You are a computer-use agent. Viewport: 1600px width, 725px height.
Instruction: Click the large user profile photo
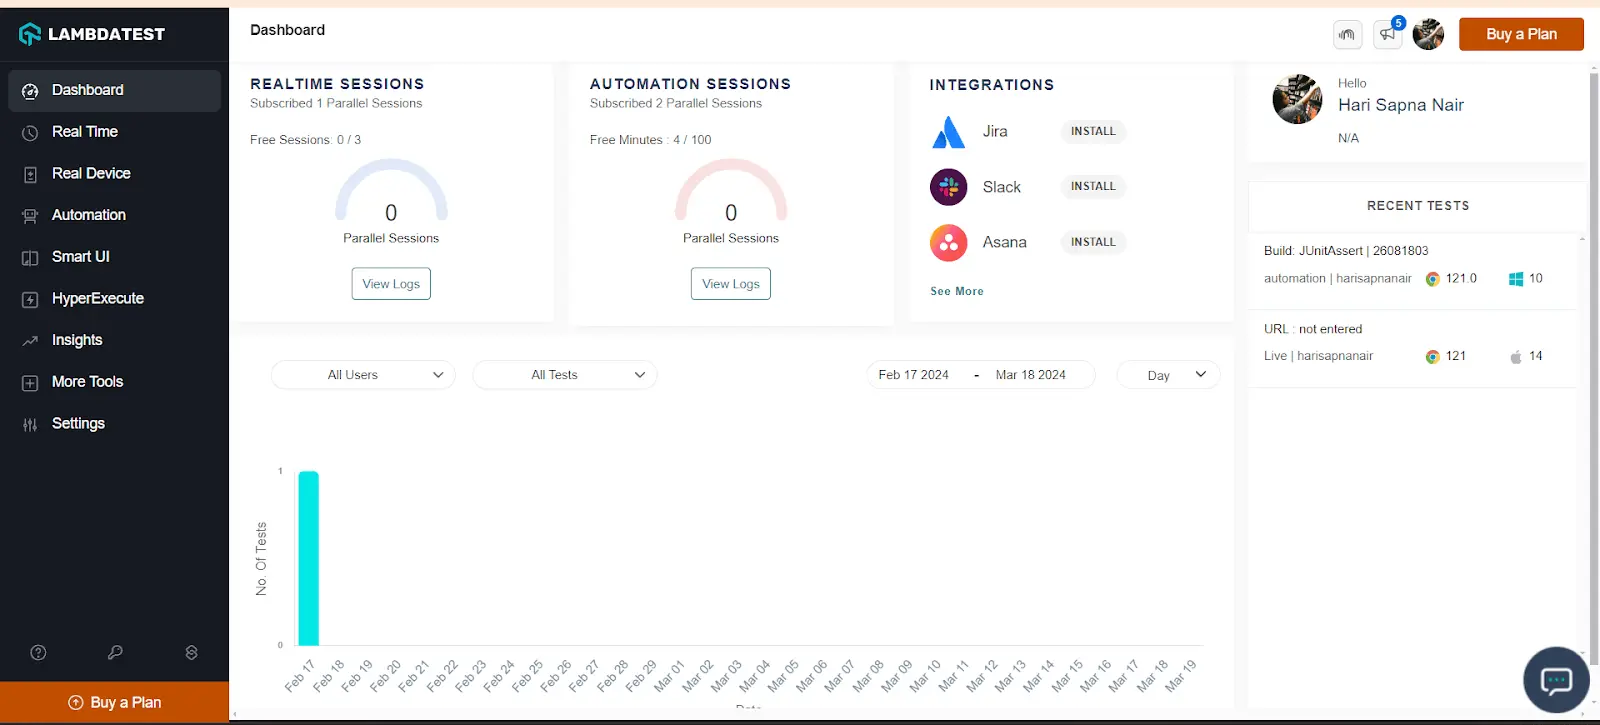pos(1297,99)
